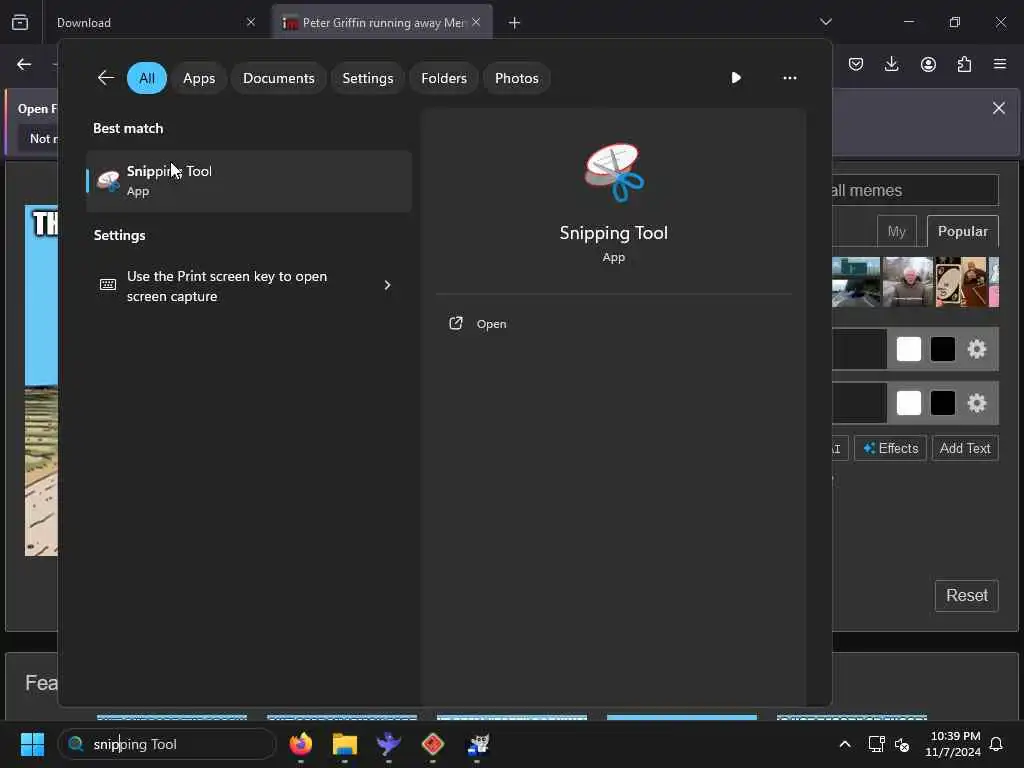Switch to the Photos search filter
The width and height of the screenshot is (1024, 768).
(x=517, y=78)
